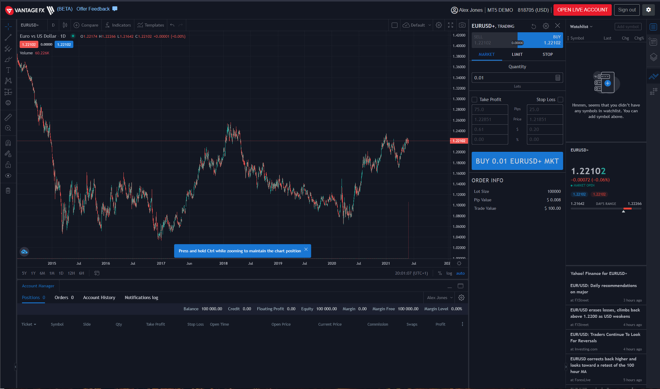The height and width of the screenshot is (389, 660).
Task: Select the trend line drawing tool
Action: pos(8,37)
